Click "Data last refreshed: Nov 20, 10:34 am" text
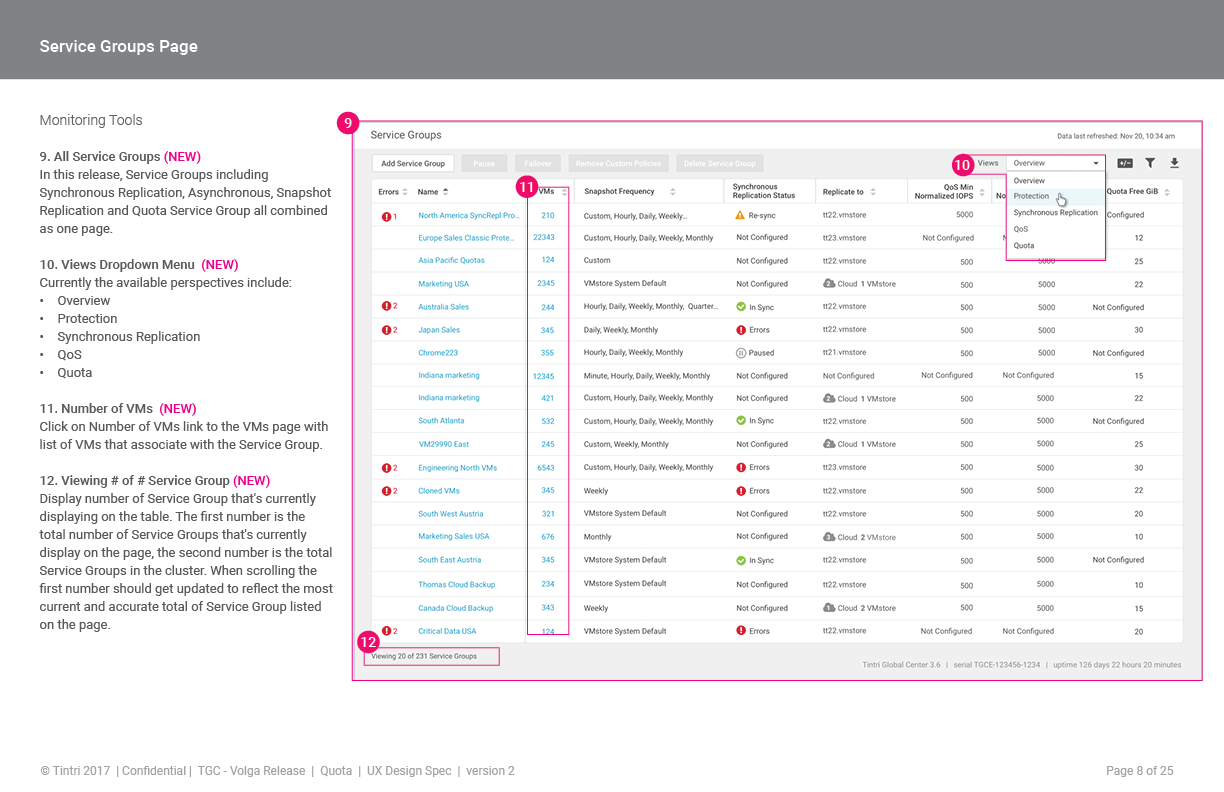 click(x=1116, y=136)
